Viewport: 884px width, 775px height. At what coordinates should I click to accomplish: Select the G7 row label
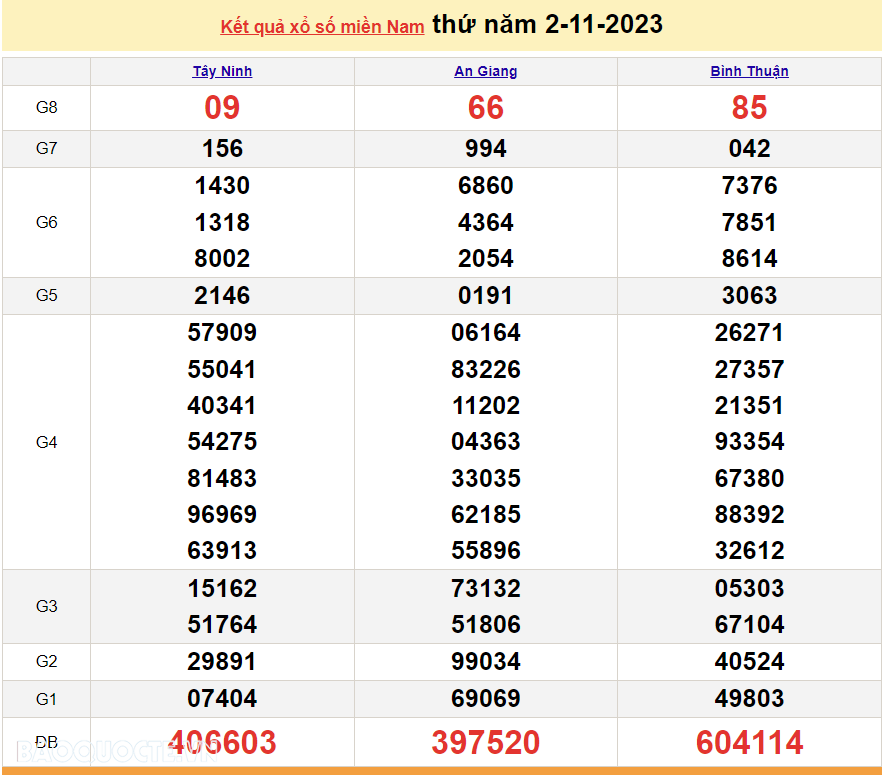[46, 148]
